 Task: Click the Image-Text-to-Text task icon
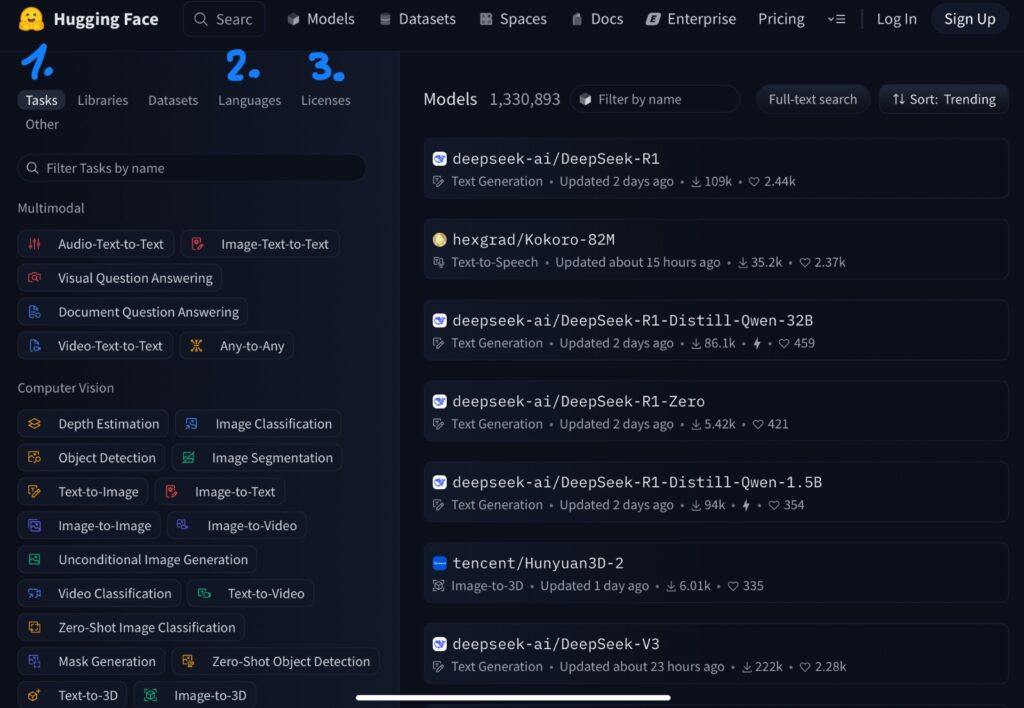(197, 244)
